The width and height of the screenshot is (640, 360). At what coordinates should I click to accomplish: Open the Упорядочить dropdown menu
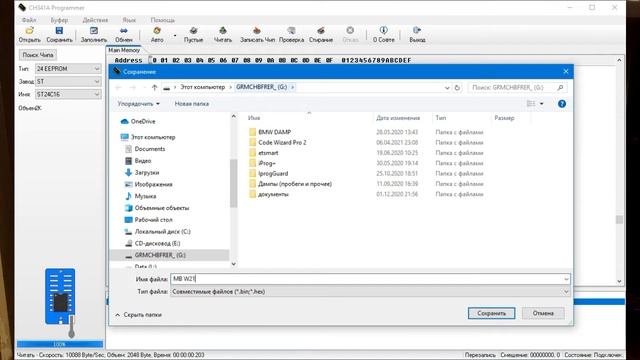point(138,104)
